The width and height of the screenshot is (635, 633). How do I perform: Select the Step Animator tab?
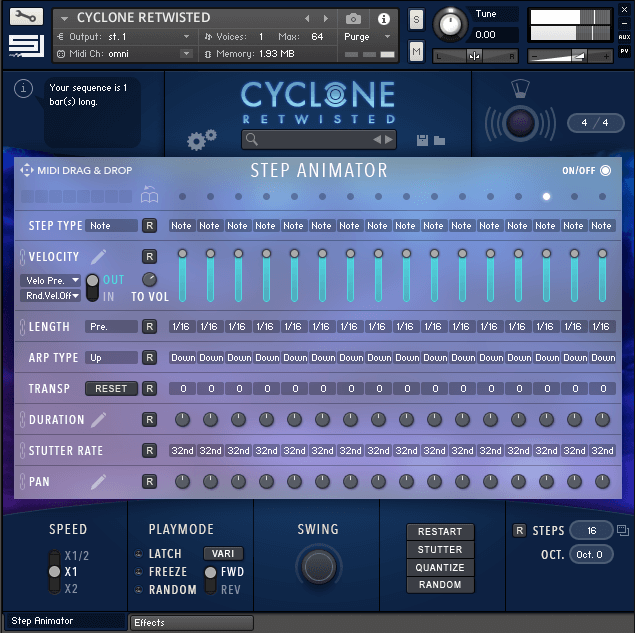click(x=64, y=622)
